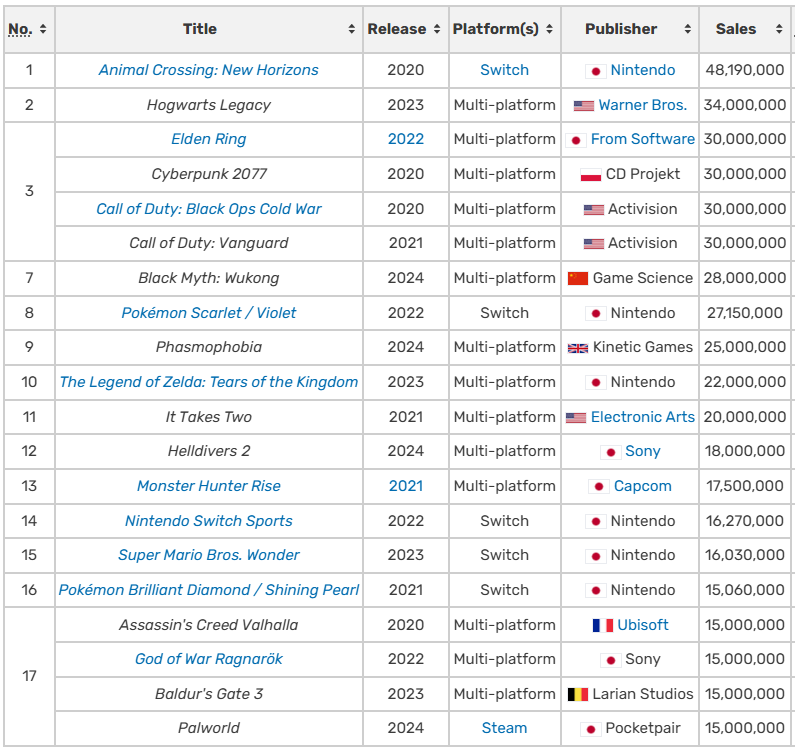The image size is (795, 752).
Task: Sort table by No. column arrows
Action: (43, 29)
